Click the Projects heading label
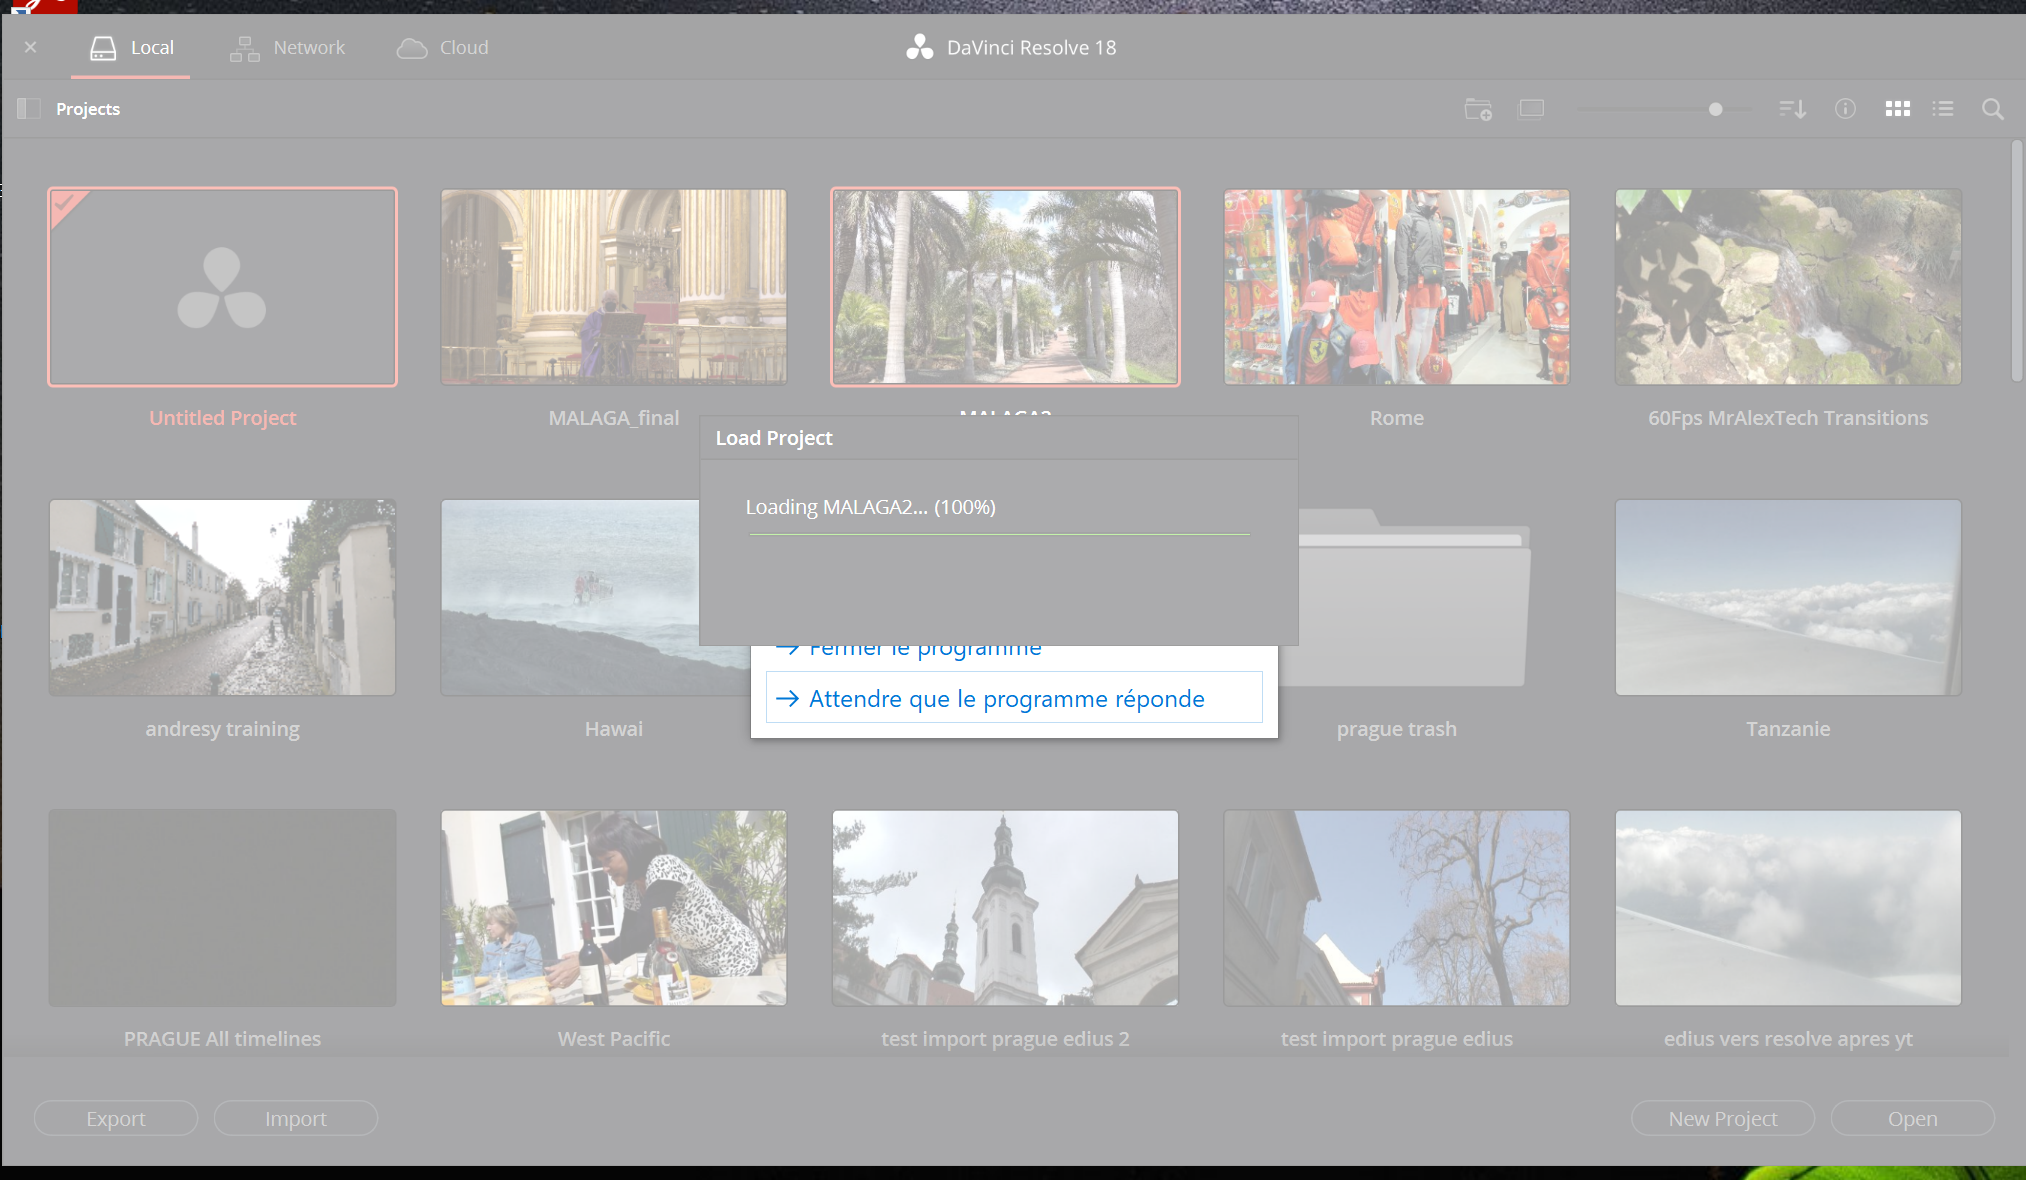The width and height of the screenshot is (2026, 1180). [88, 109]
